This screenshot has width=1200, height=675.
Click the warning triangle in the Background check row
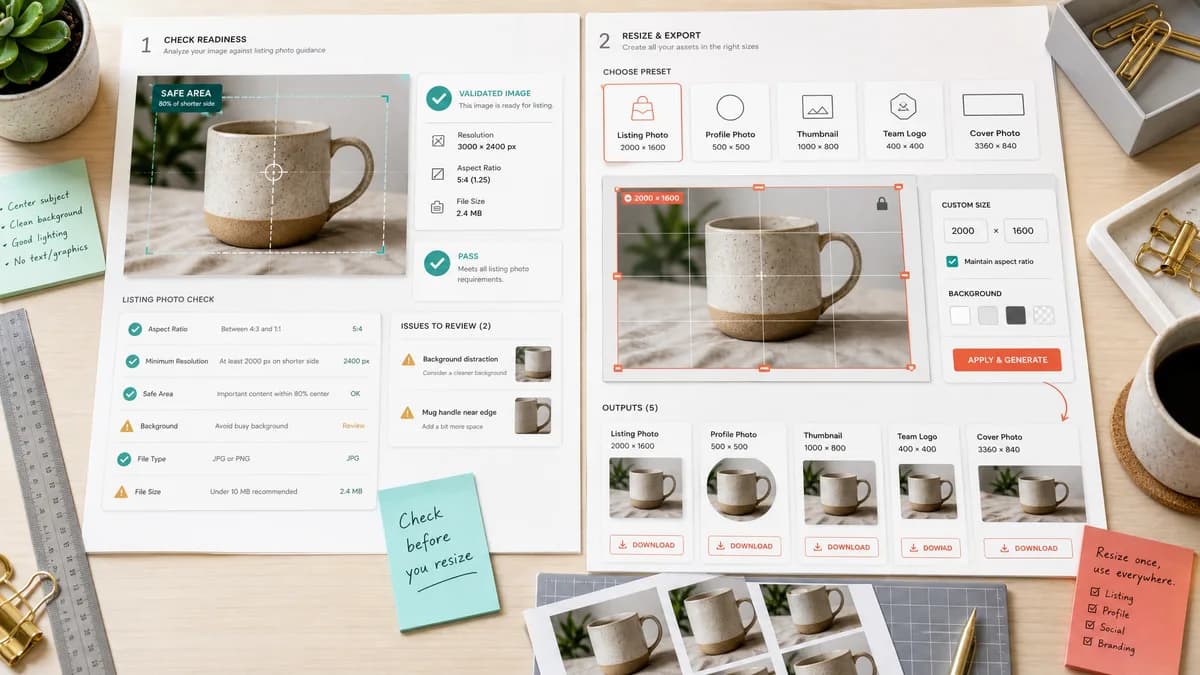pos(127,426)
